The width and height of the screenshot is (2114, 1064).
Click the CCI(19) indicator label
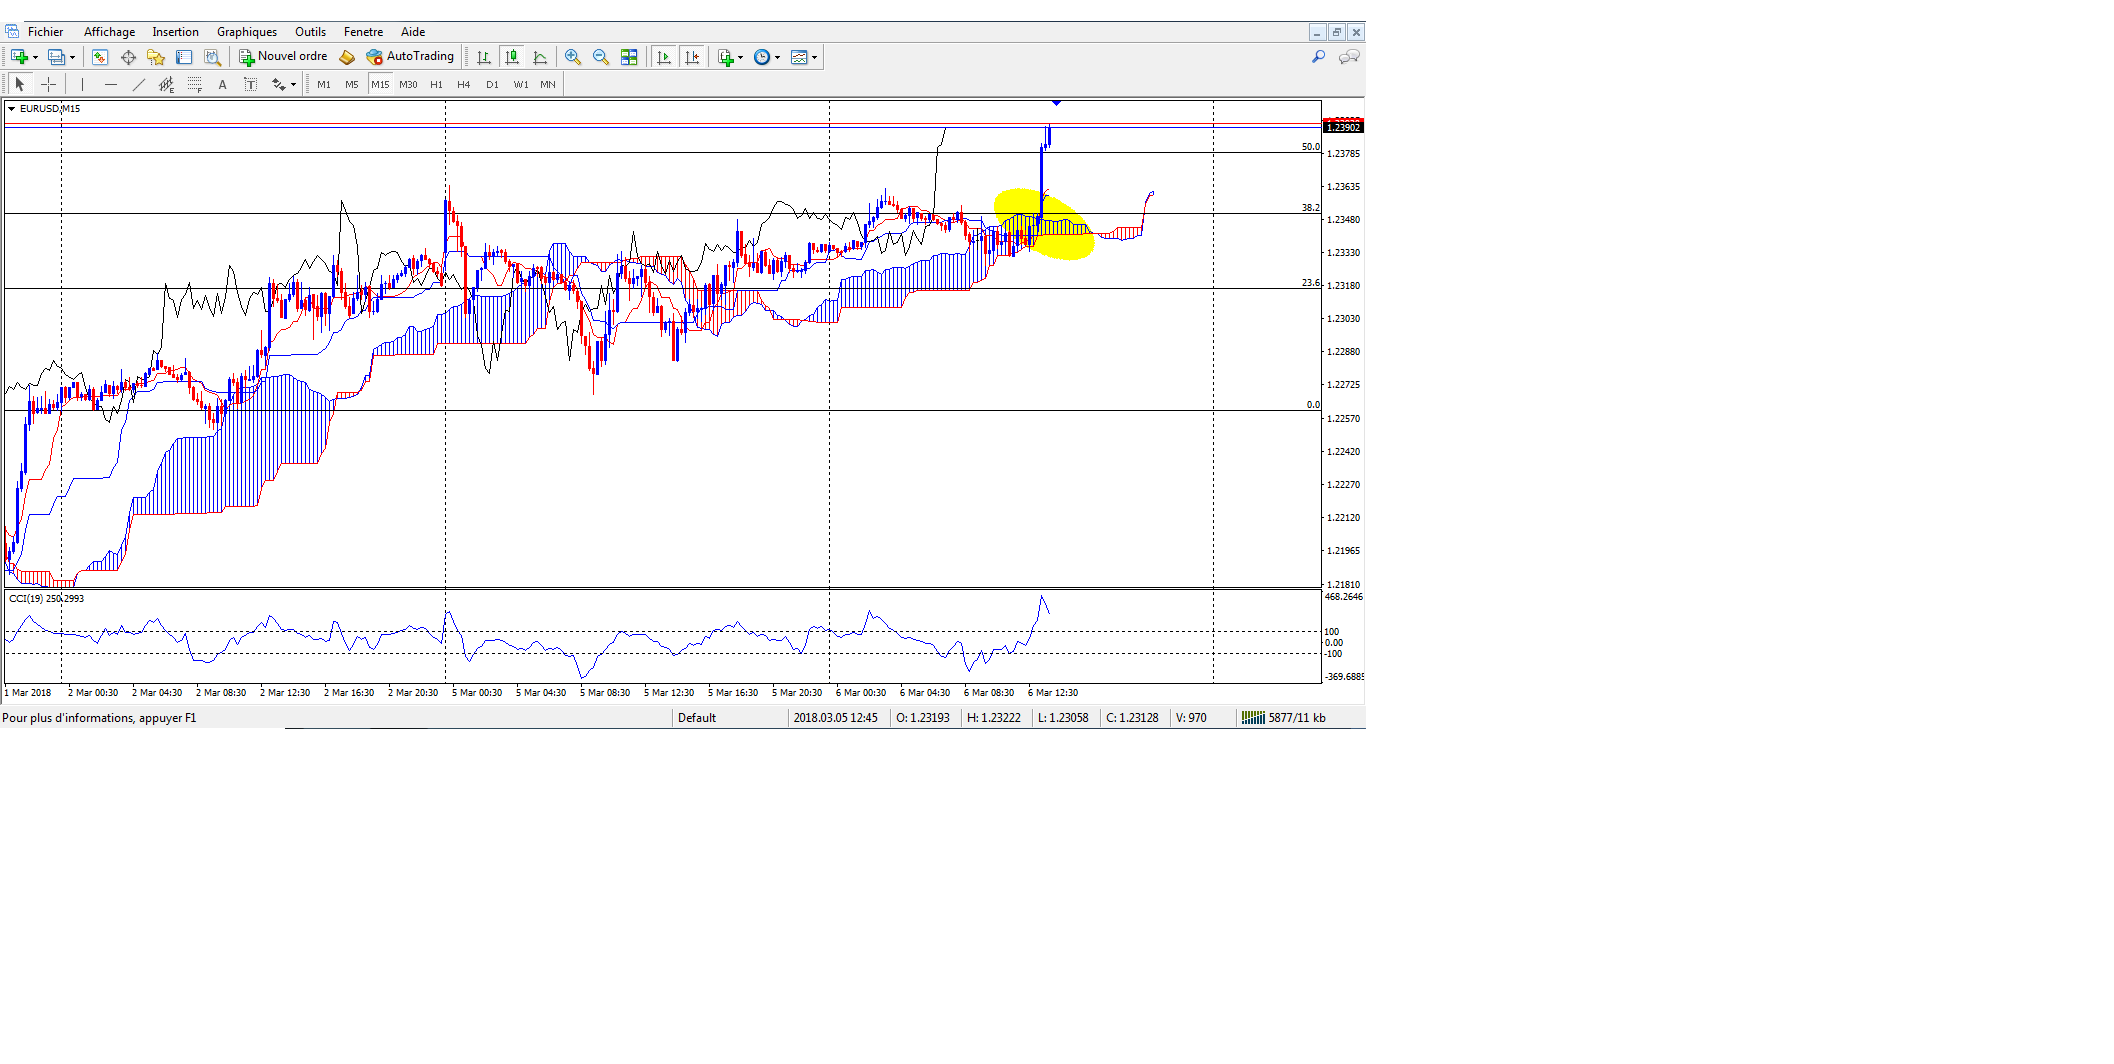(46, 598)
